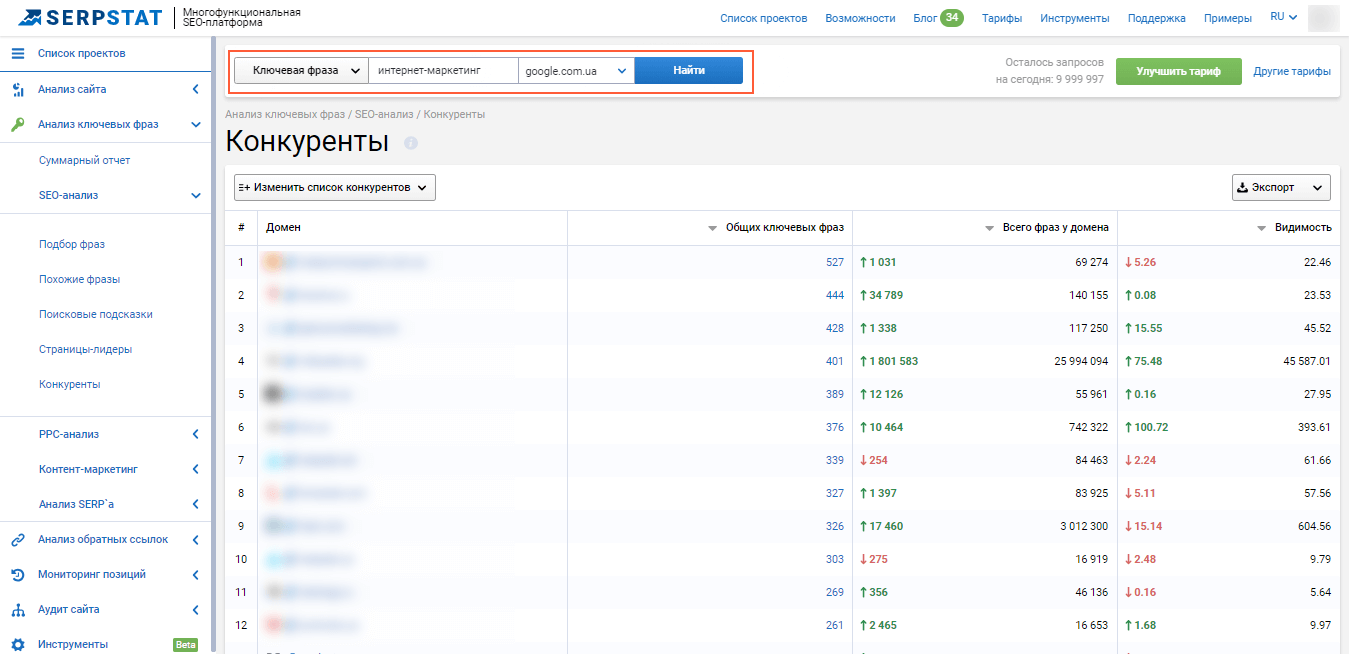This screenshot has height=654, width=1349.
Task: Expand the Изменить список конкурентов dropdown
Action: pos(335,187)
